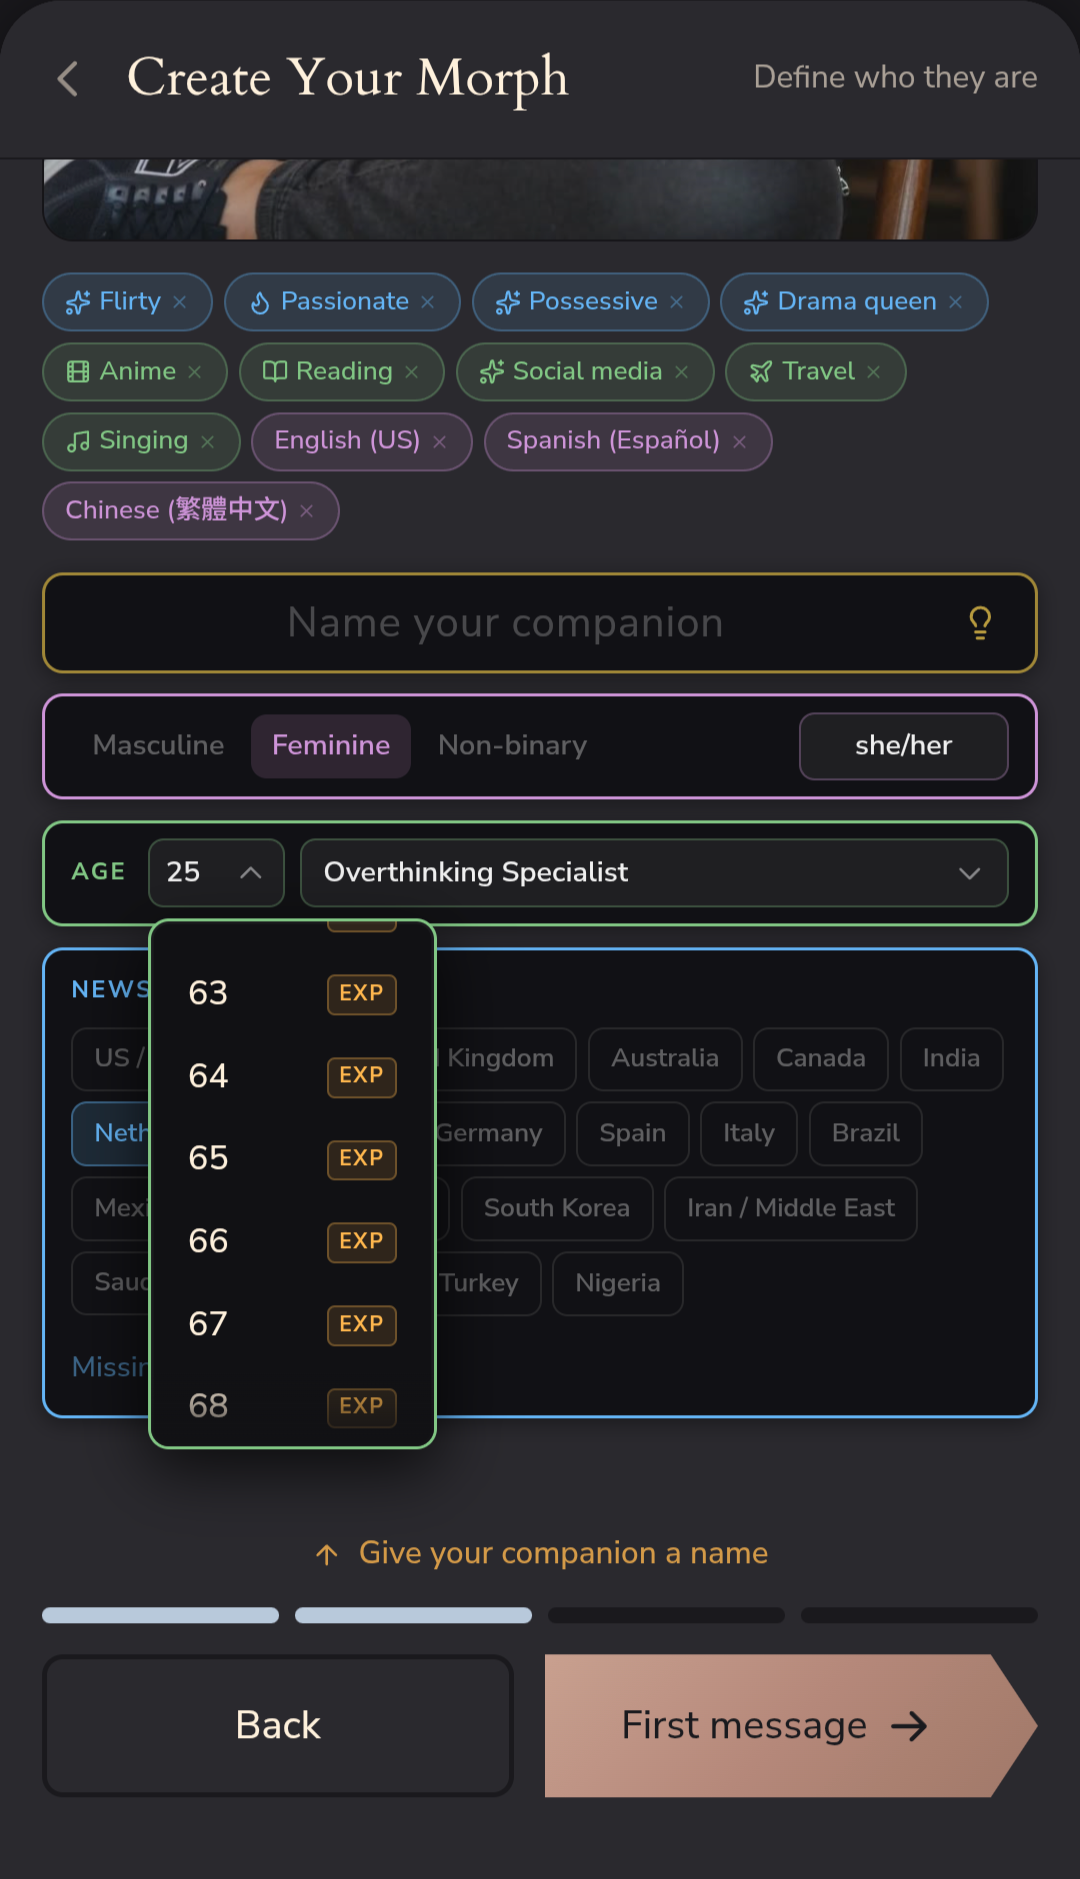Click the lightbulb name suggestion icon

point(980,623)
